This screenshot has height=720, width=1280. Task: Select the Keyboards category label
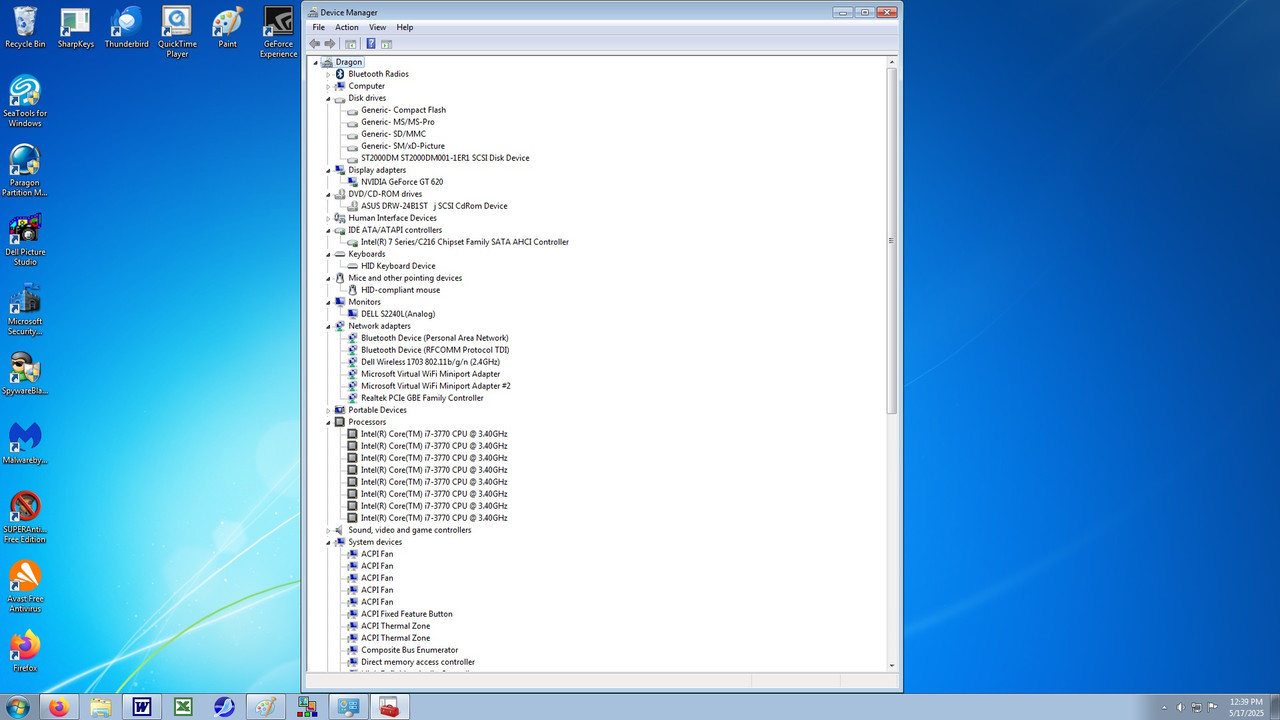[367, 254]
